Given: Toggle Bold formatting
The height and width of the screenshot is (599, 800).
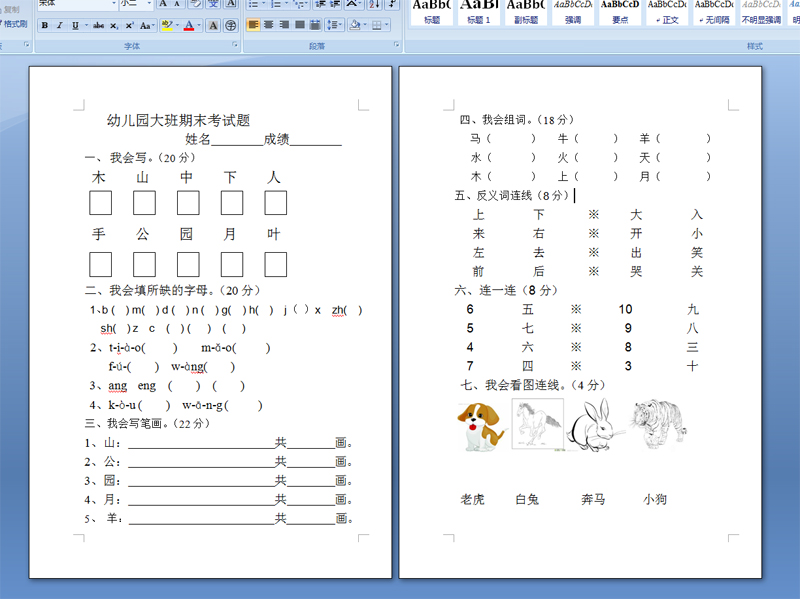Looking at the screenshot, I should [x=45, y=25].
